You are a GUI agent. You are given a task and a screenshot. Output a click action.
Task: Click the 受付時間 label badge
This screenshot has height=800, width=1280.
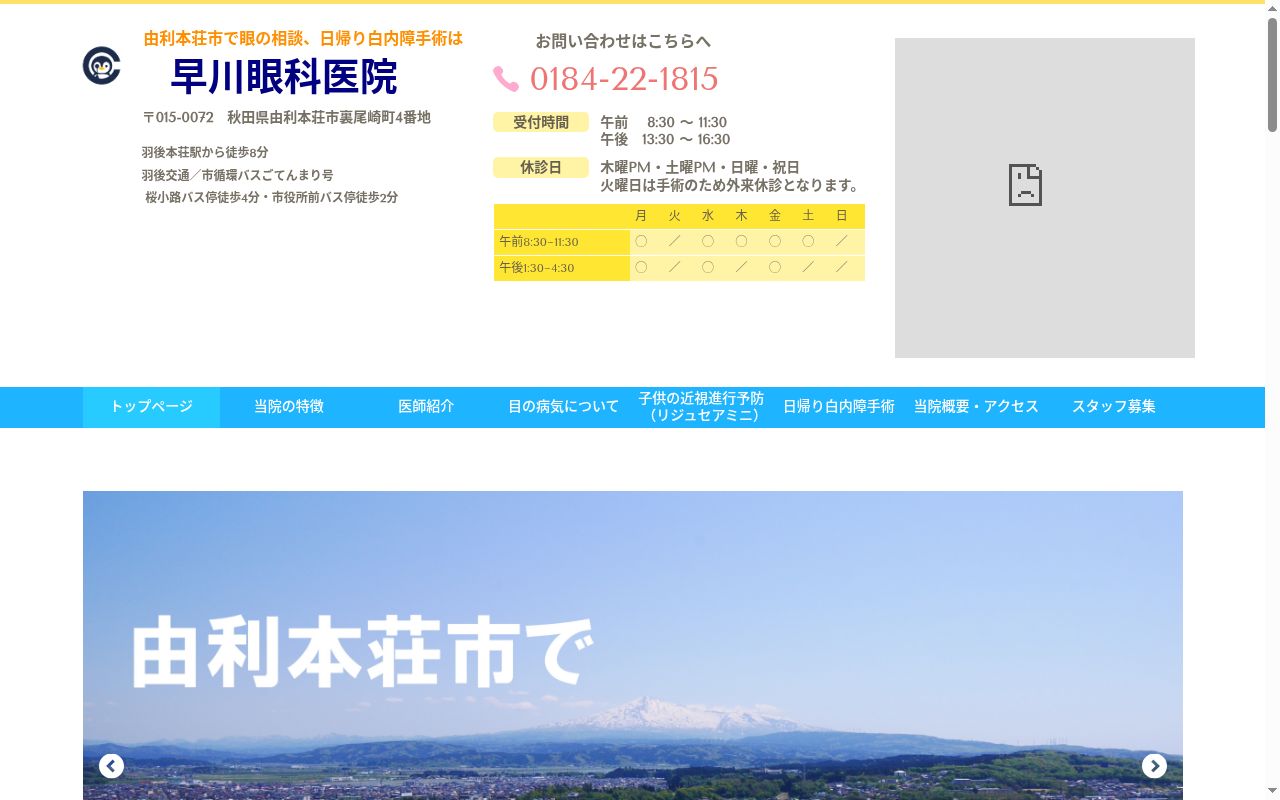541,122
